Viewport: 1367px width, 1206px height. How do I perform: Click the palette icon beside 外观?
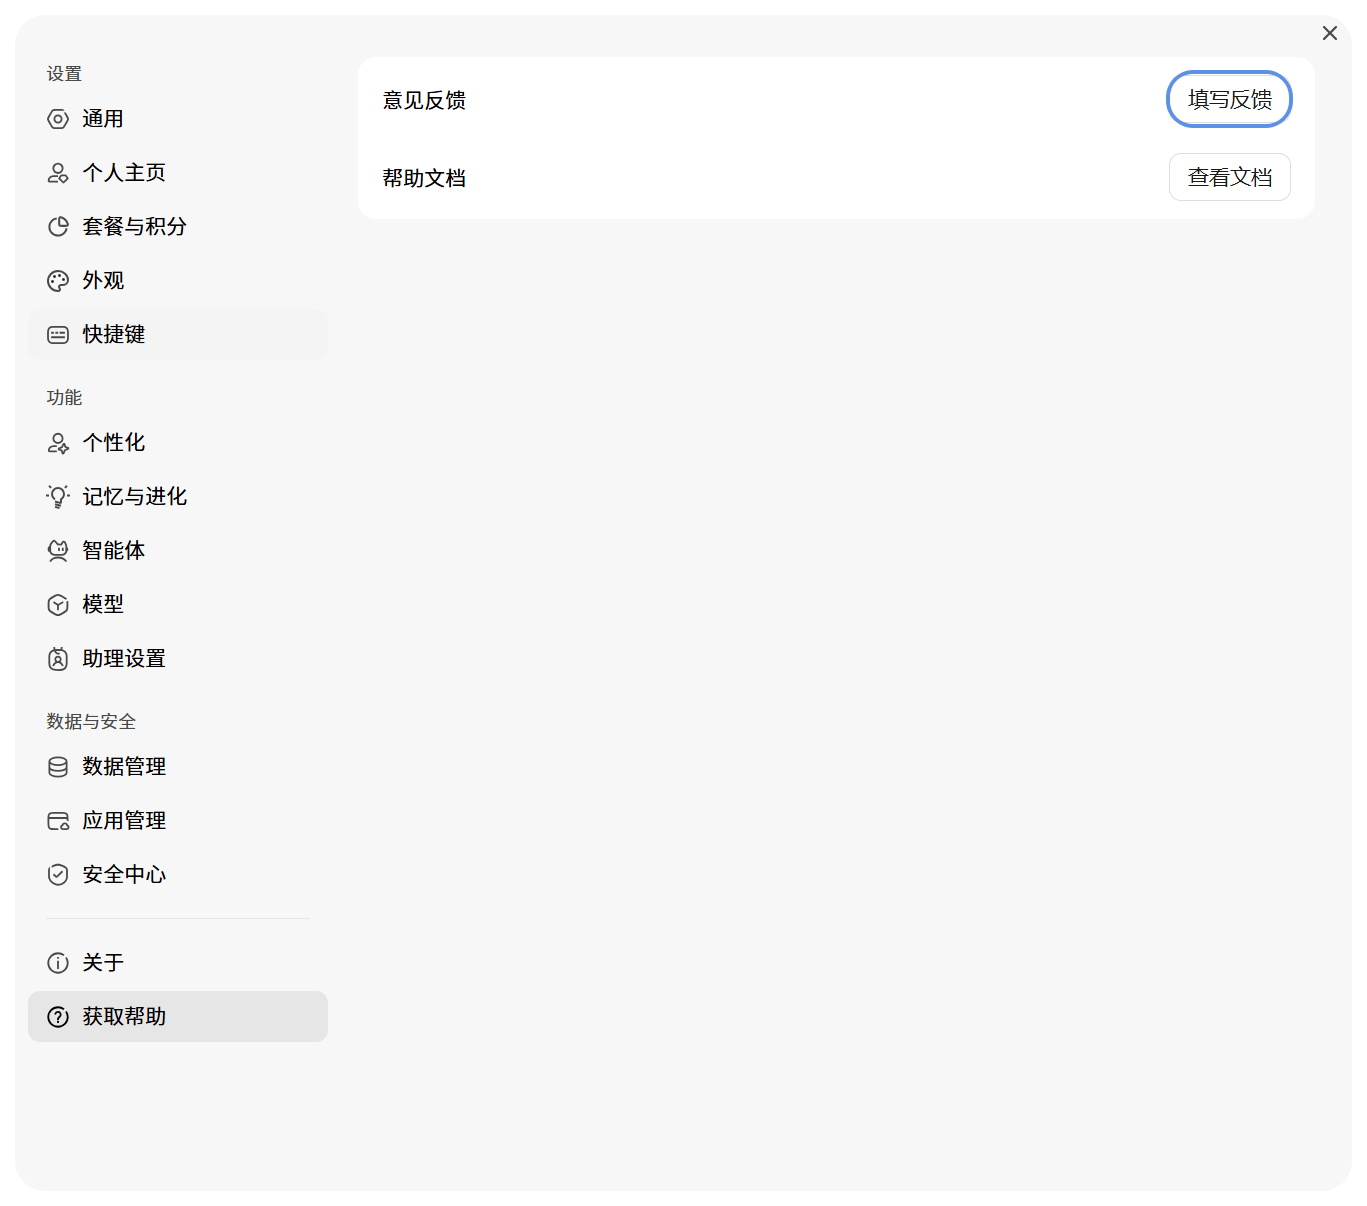pyautogui.click(x=58, y=281)
